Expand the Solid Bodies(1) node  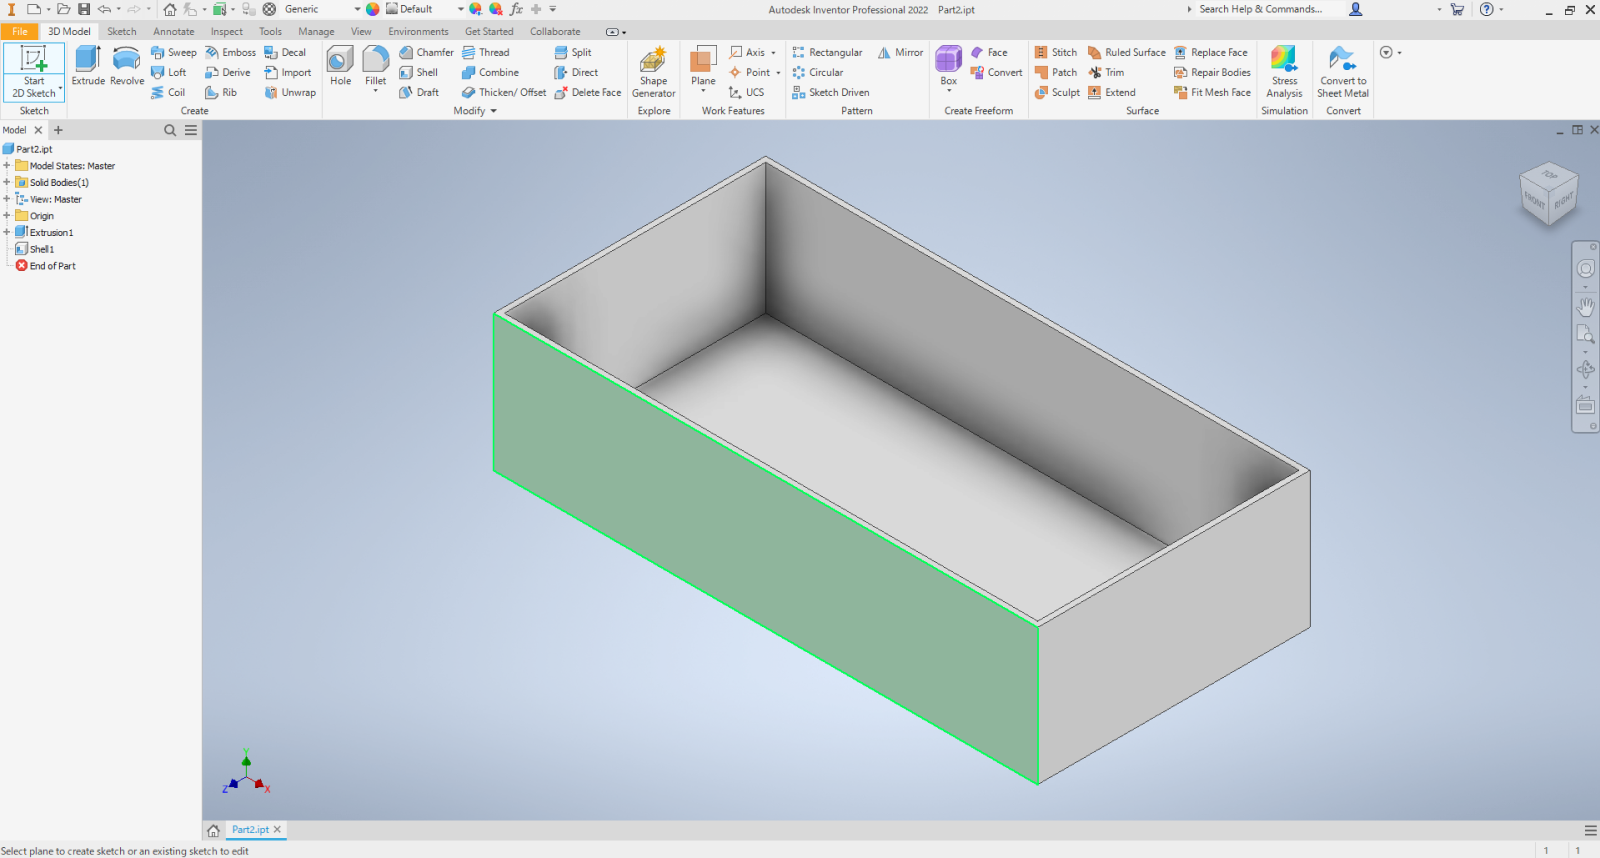(7, 183)
